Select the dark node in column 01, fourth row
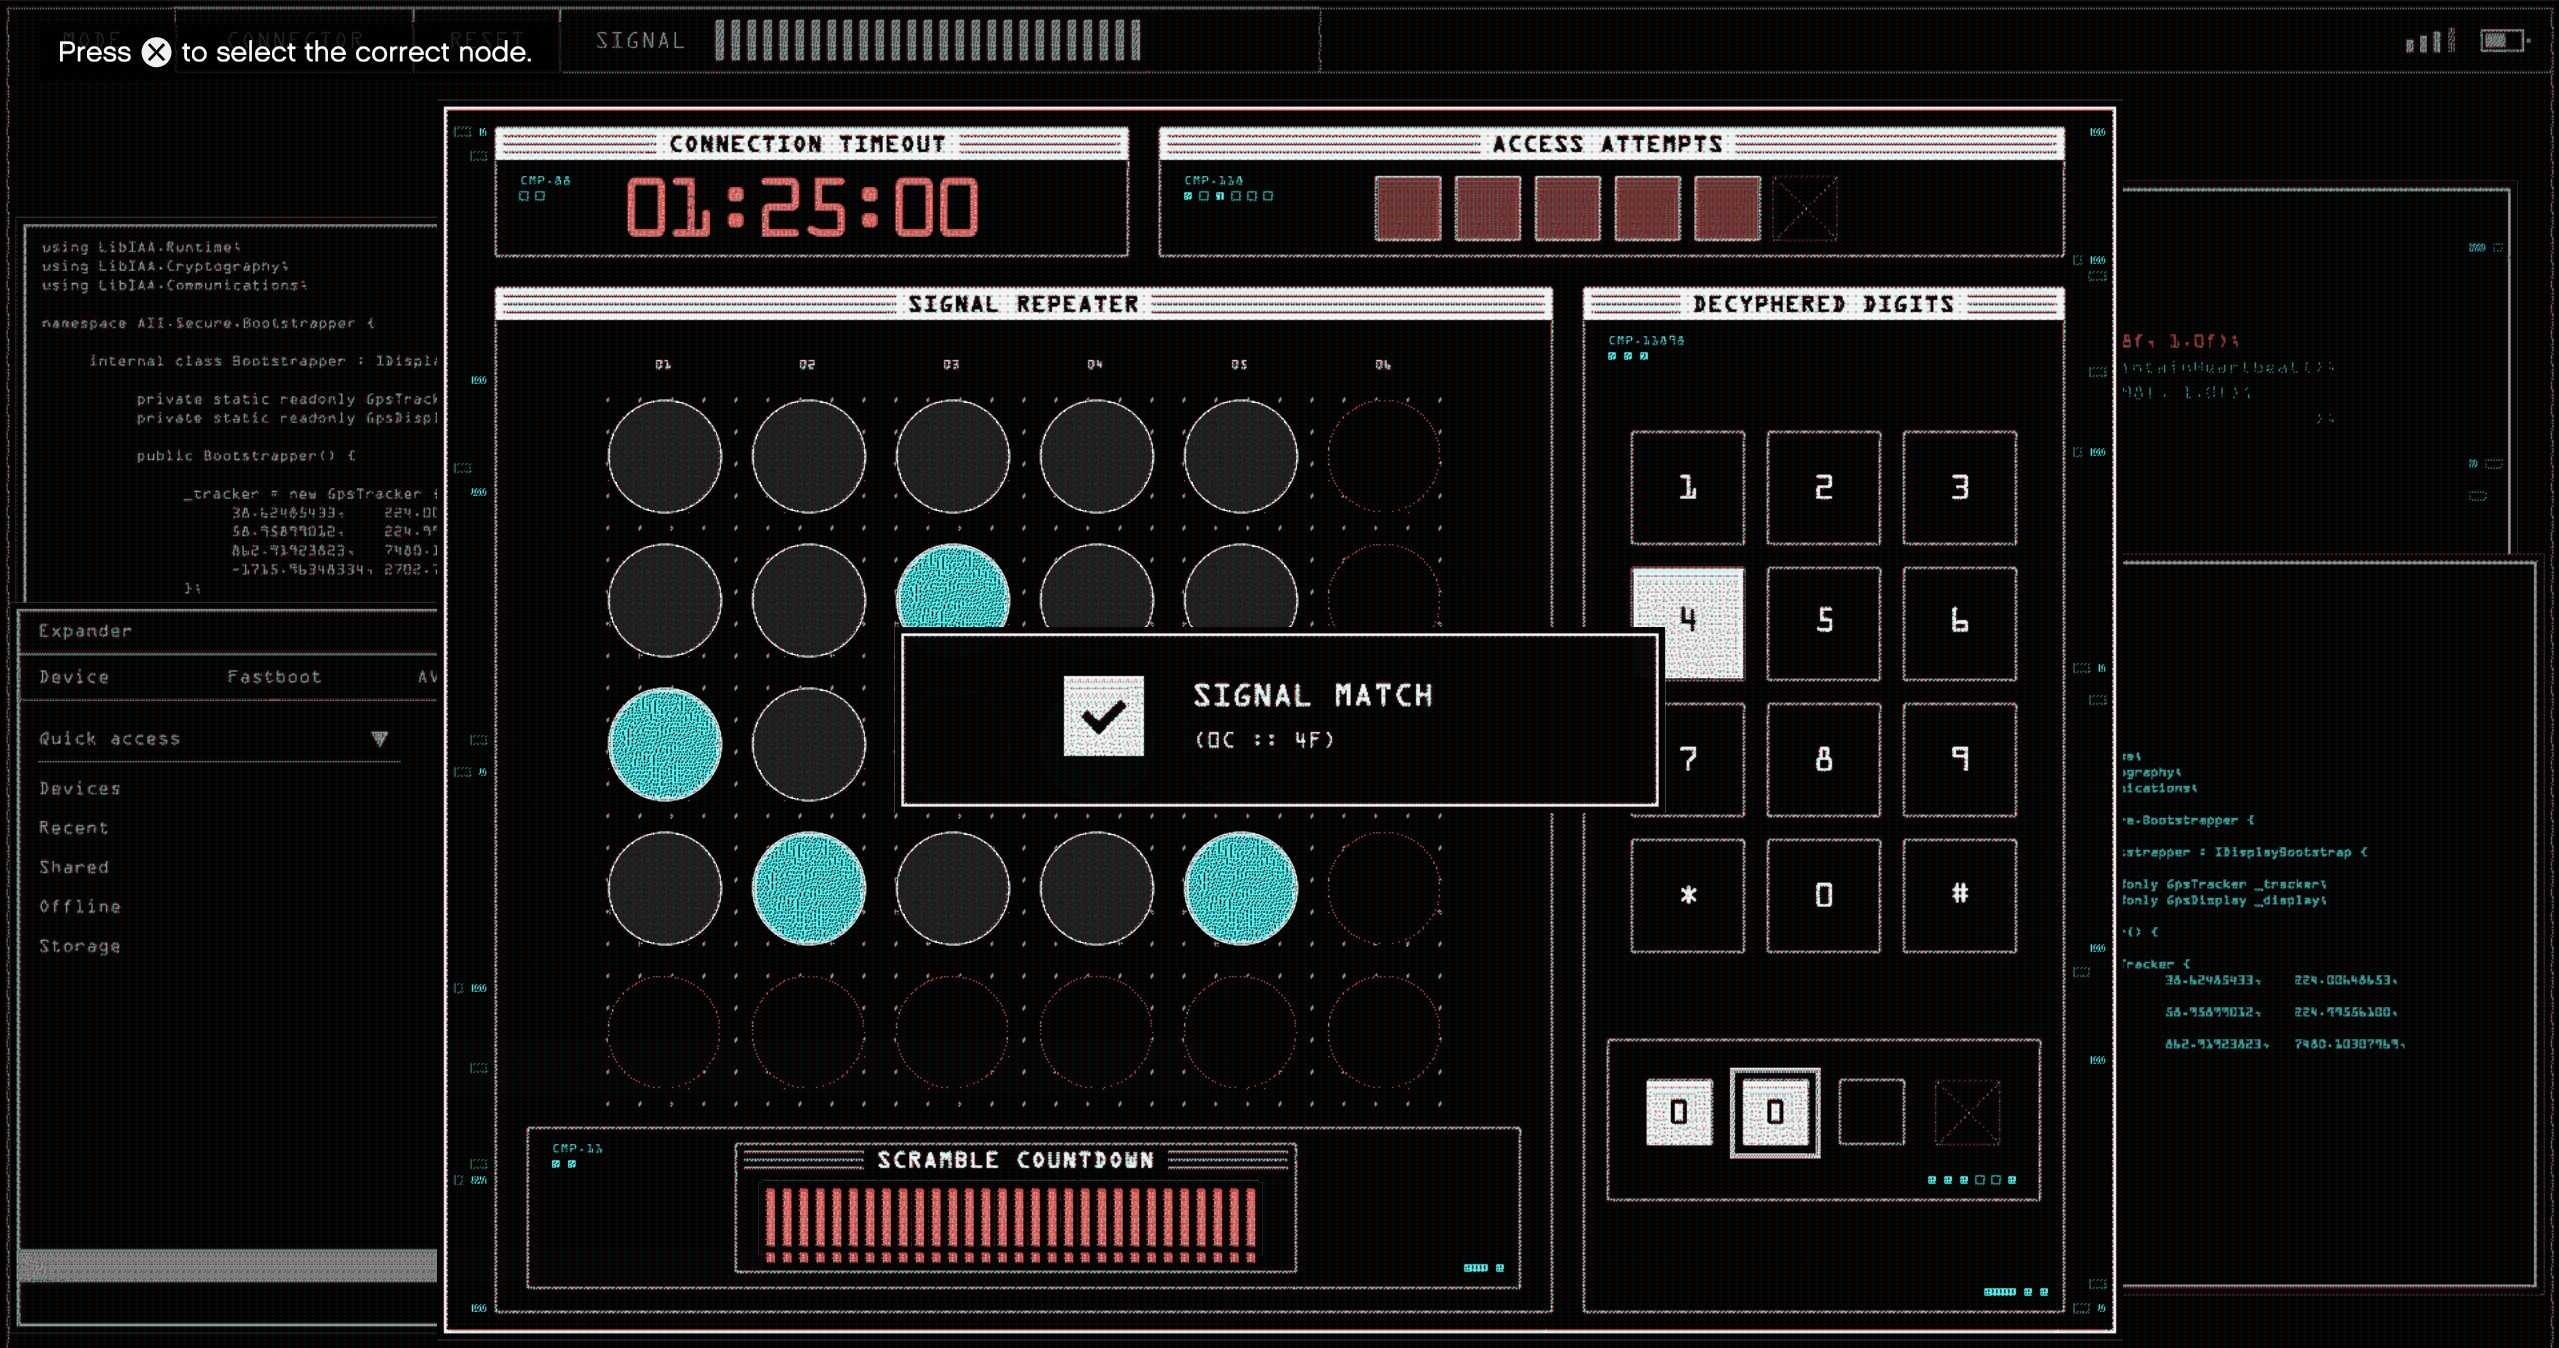 click(664, 888)
